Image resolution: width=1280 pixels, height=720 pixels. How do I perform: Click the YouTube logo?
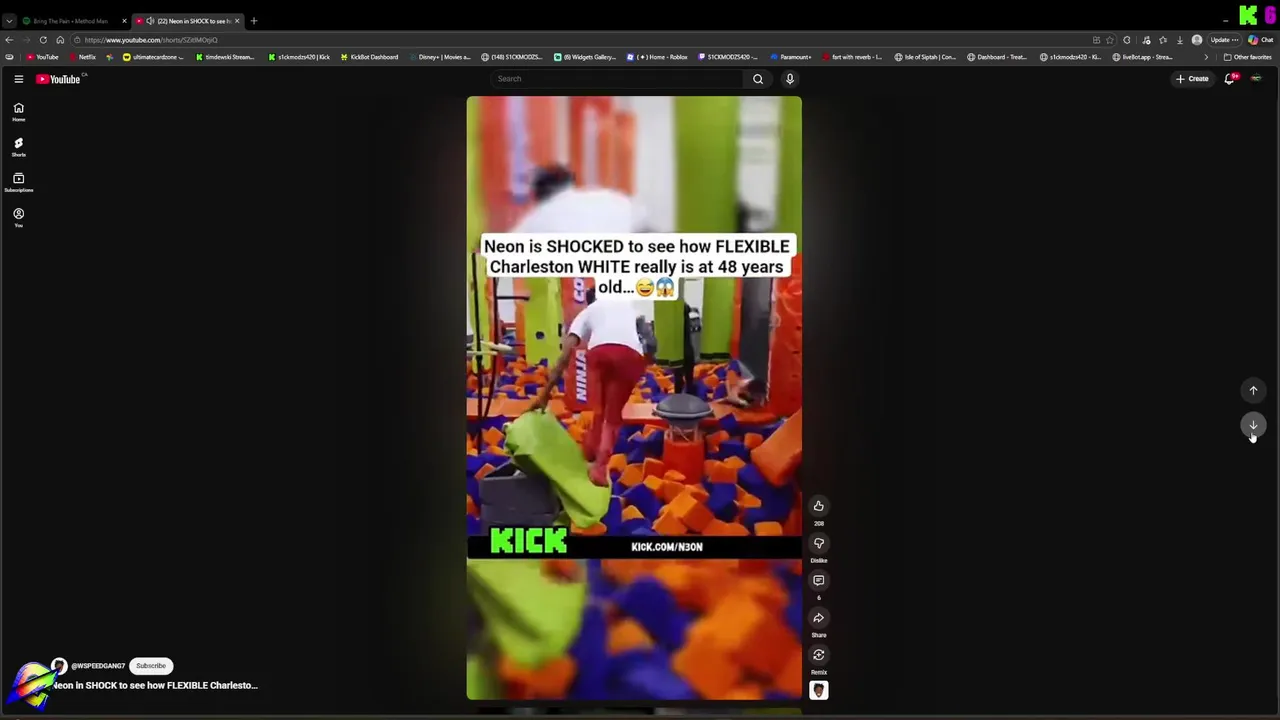click(x=59, y=79)
